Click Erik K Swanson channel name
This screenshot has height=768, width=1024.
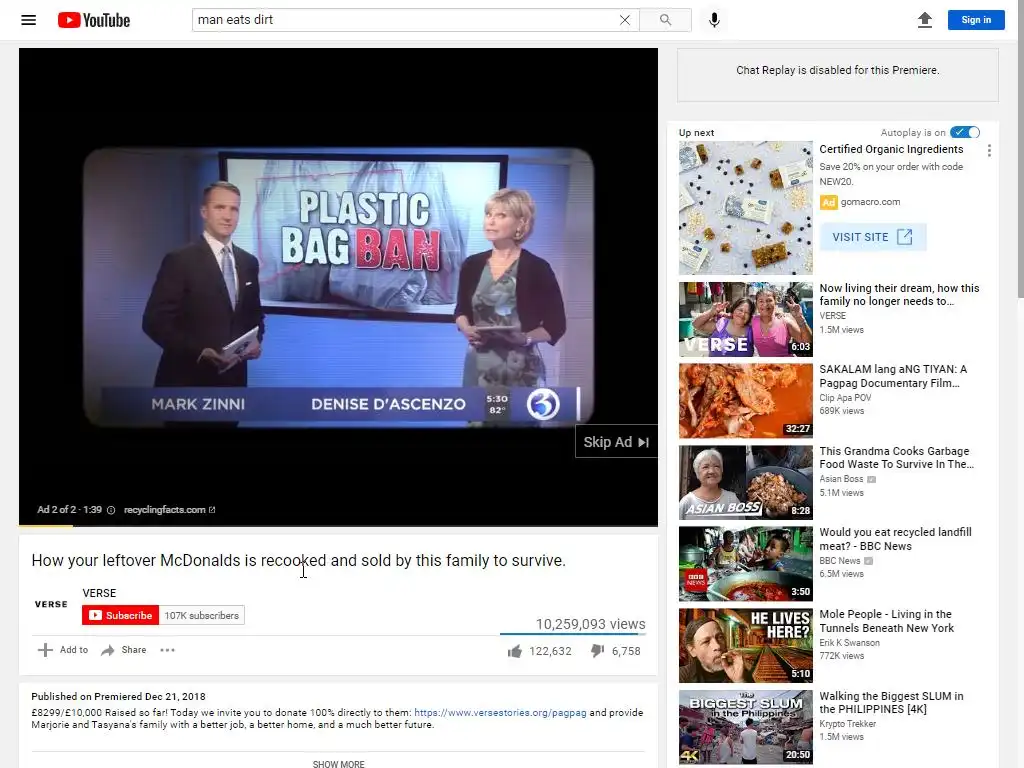click(x=850, y=643)
